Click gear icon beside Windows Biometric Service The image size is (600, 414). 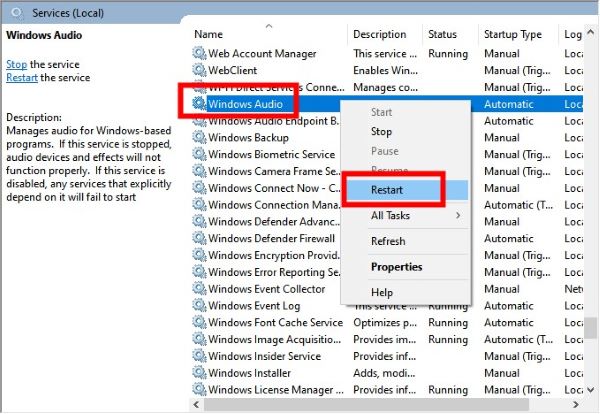[x=199, y=154]
